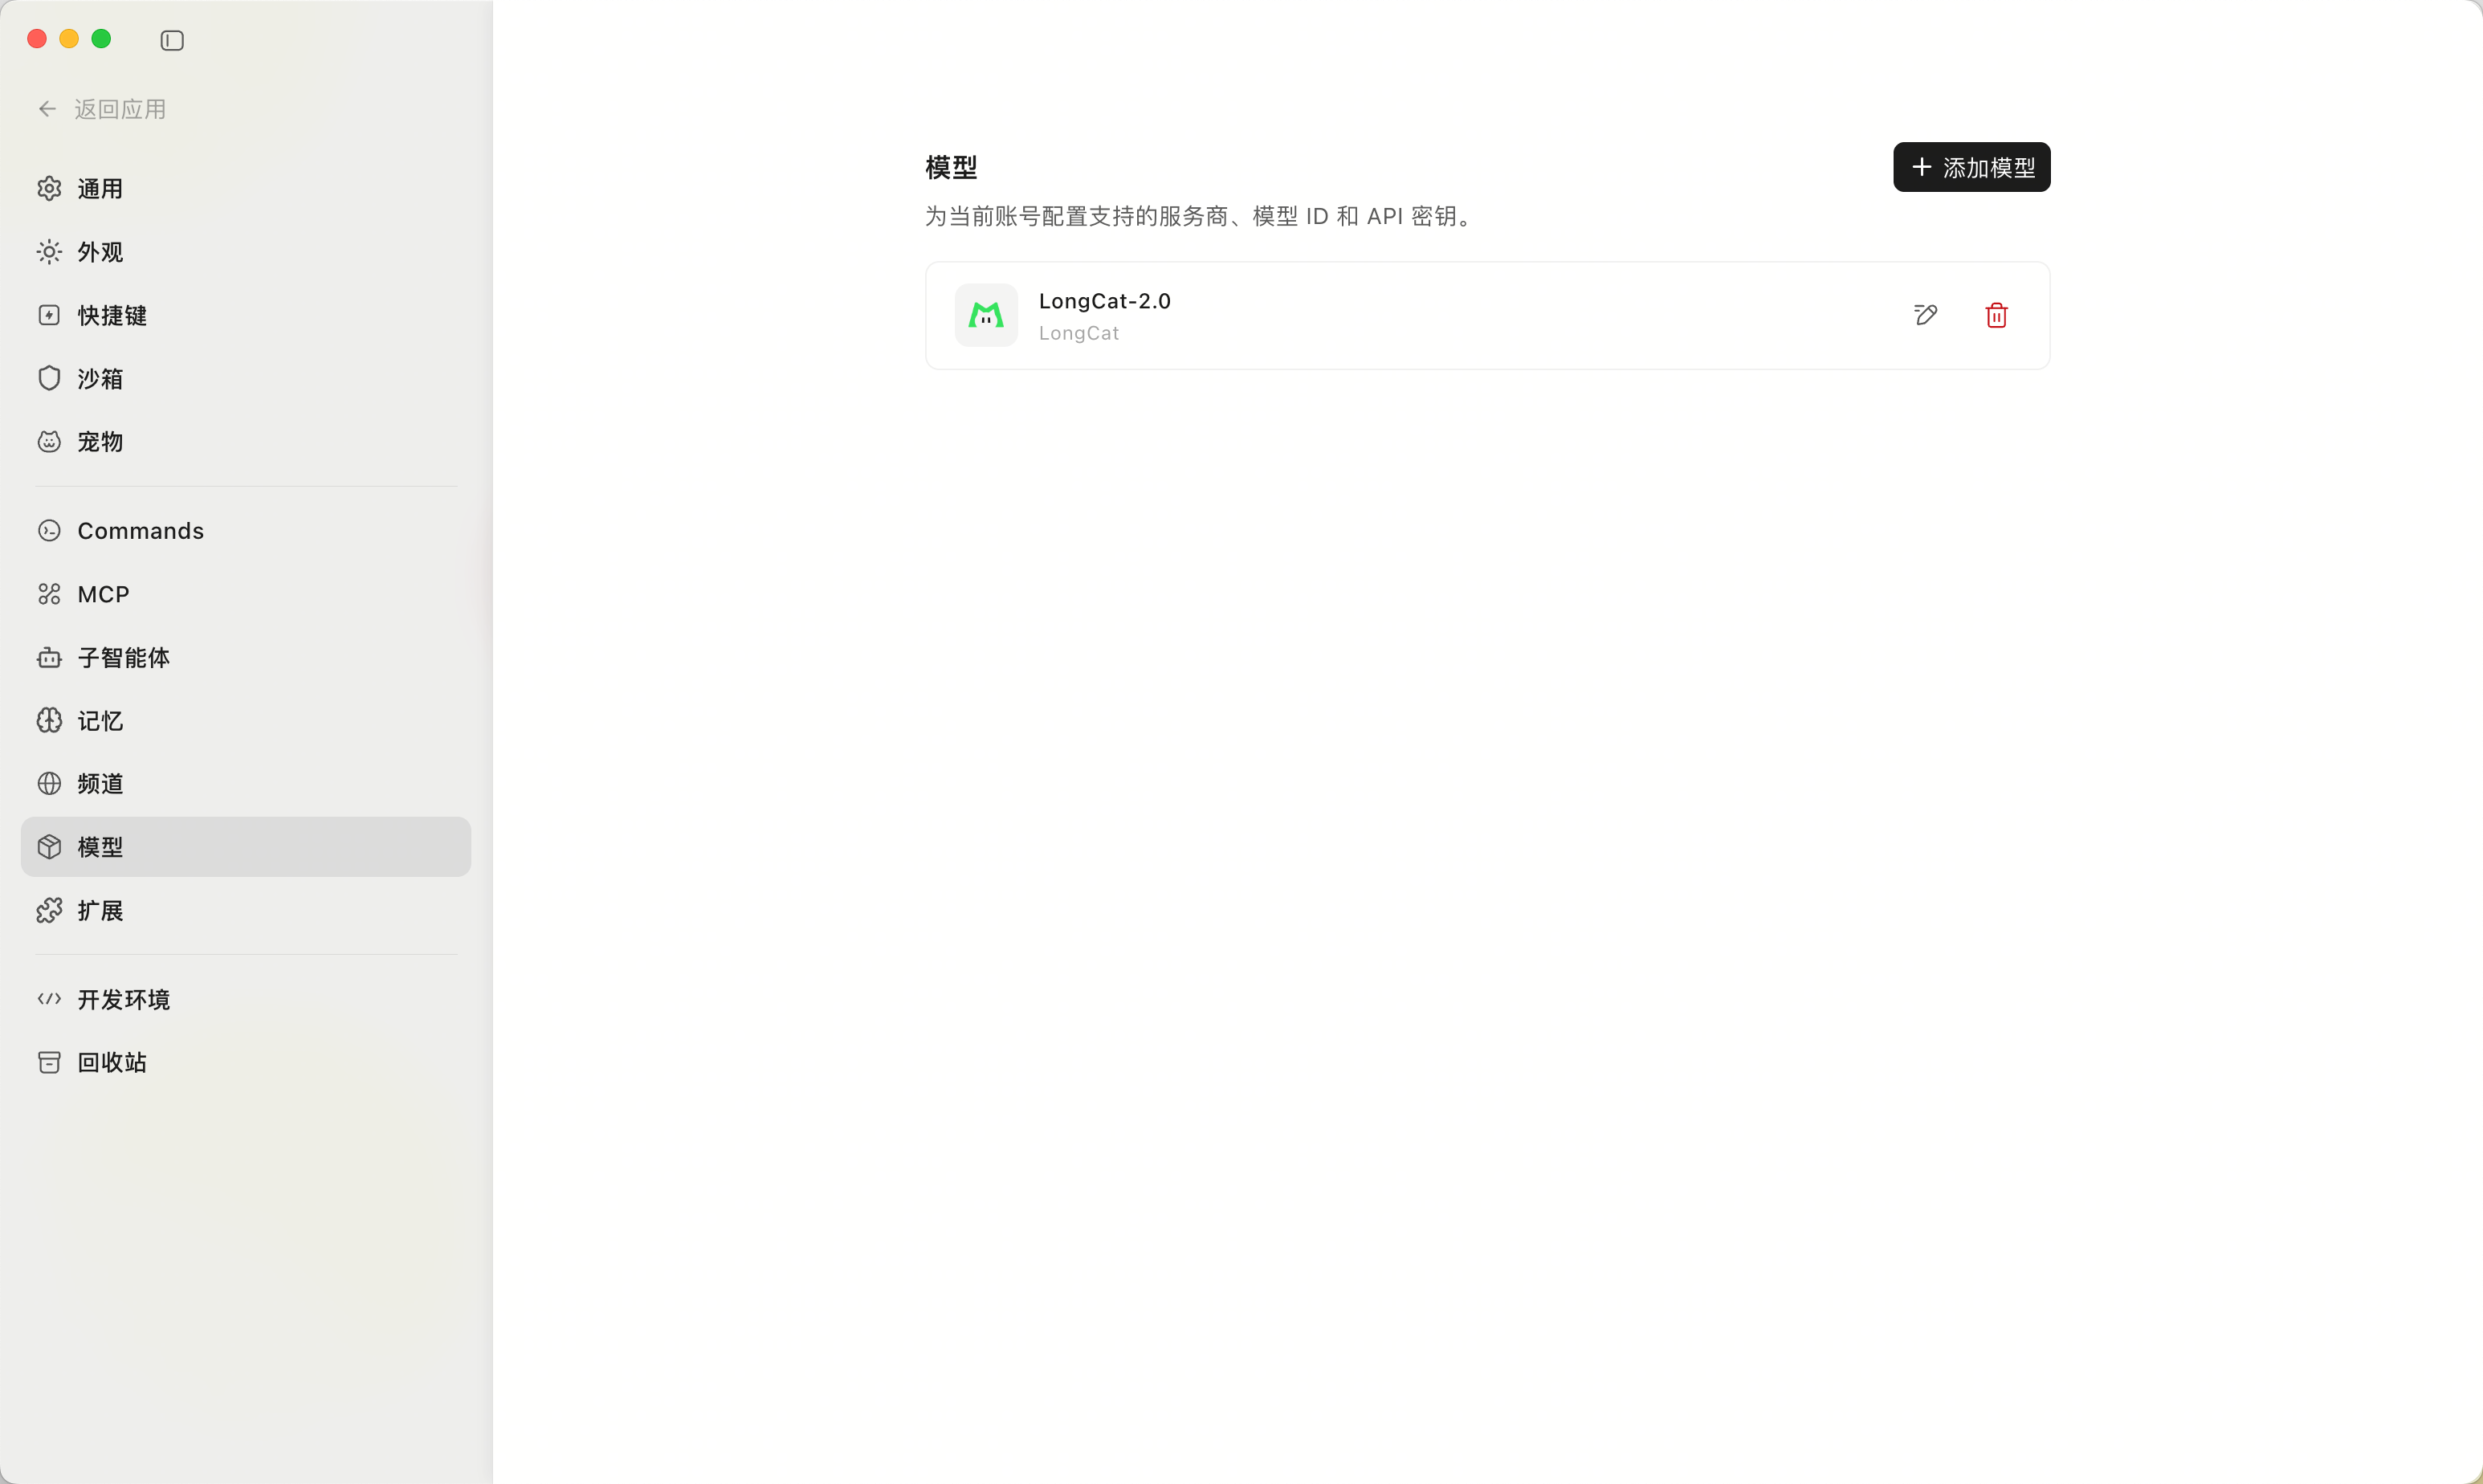The width and height of the screenshot is (2483, 1484).
Task: Open 记忆 memory settings
Action: 245,721
